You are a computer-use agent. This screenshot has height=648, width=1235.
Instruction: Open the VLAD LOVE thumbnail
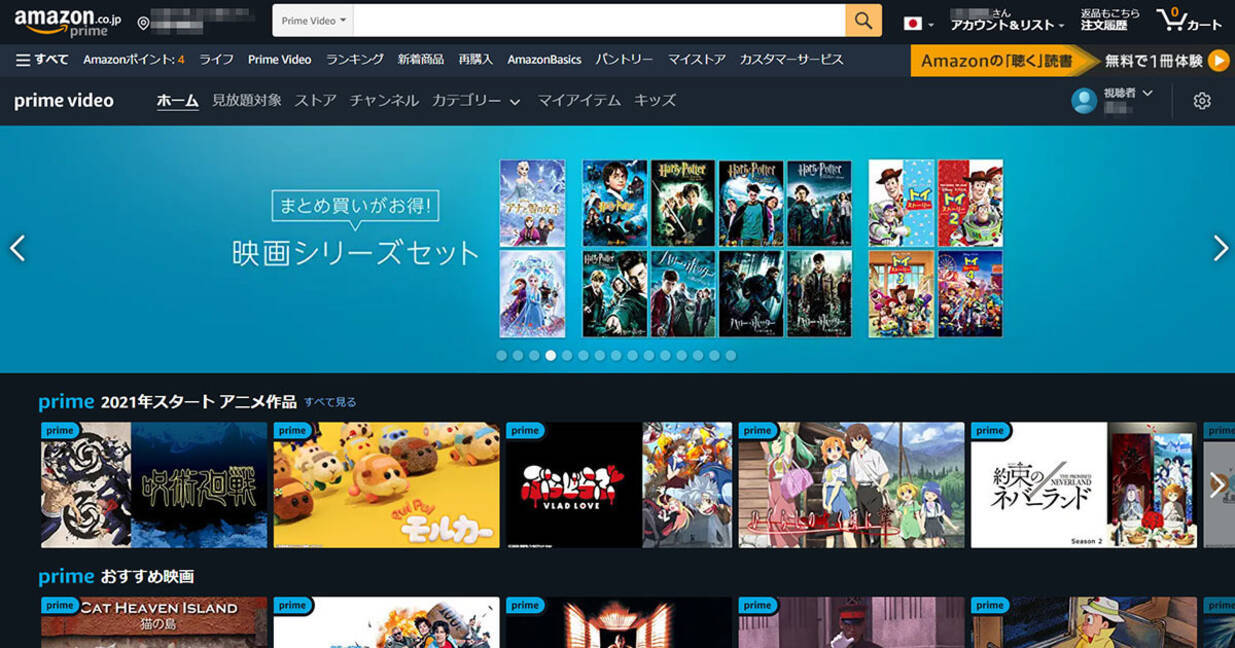[x=619, y=485]
